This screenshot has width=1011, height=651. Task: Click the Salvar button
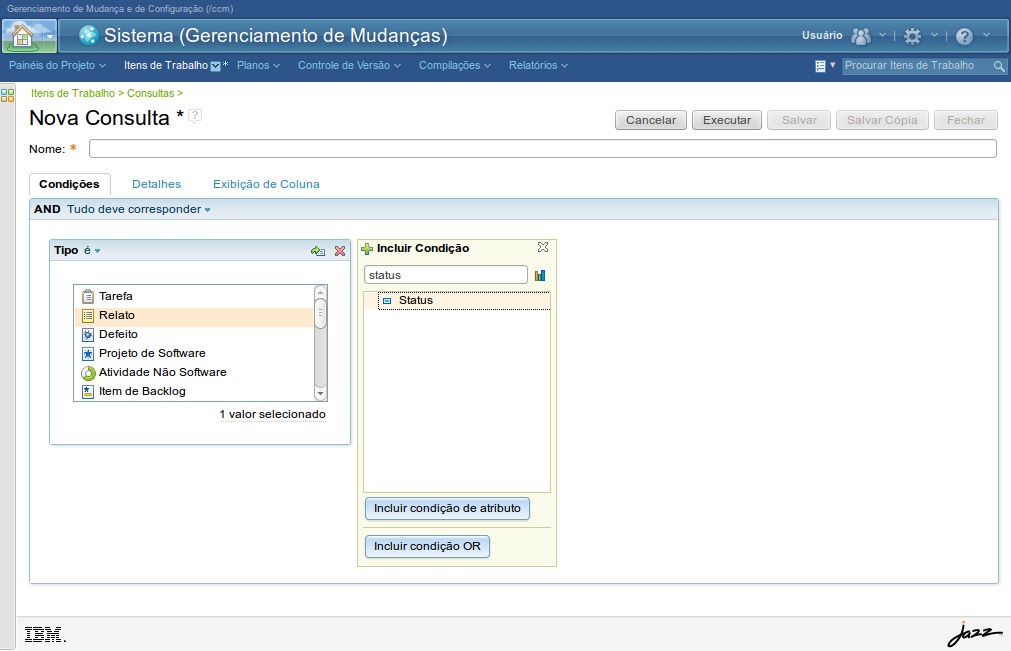click(799, 120)
